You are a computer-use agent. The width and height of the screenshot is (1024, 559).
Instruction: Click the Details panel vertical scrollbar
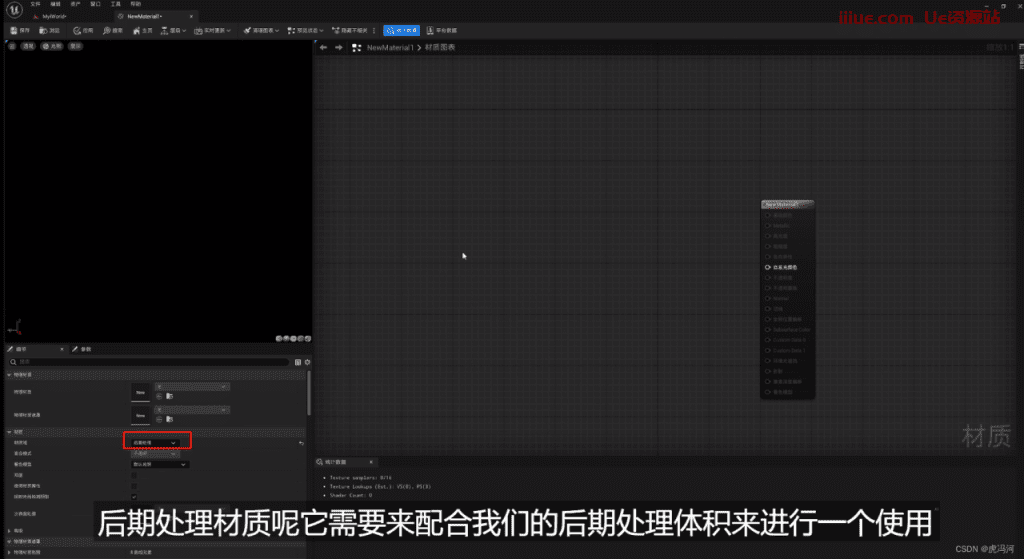(308, 393)
